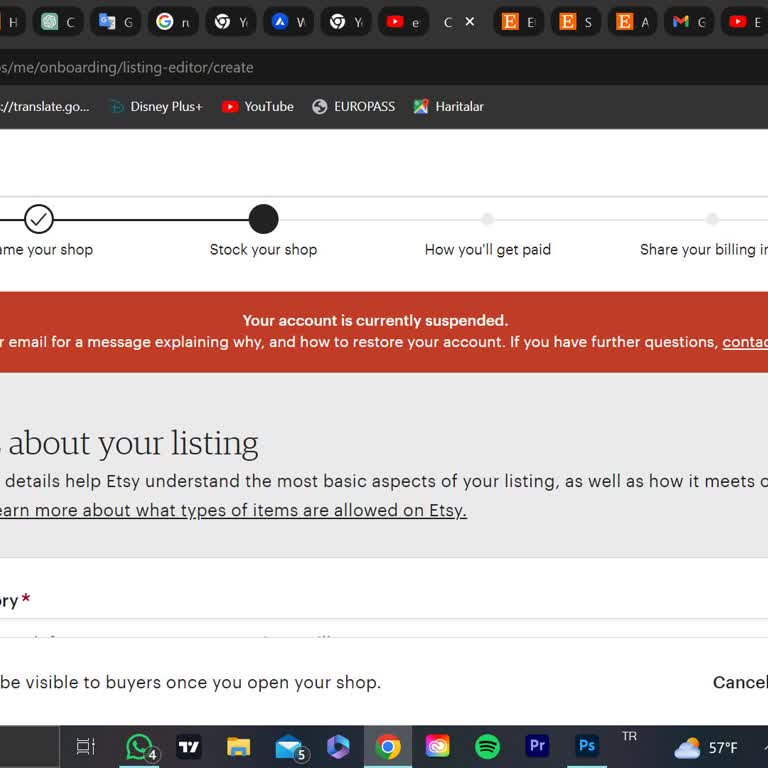Viewport: 768px width, 768px height.
Task: Switch to the second Chrome-icon tab
Action: pyautogui.click(x=346, y=22)
